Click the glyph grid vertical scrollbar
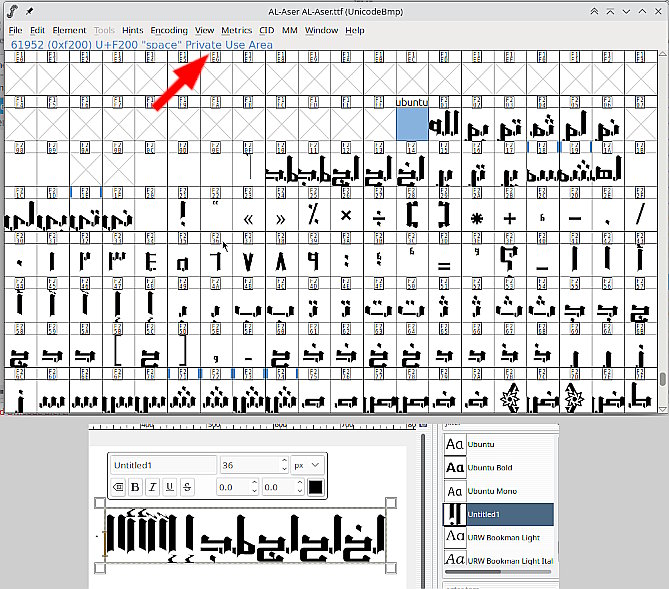This screenshot has width=669, height=589. (663, 380)
